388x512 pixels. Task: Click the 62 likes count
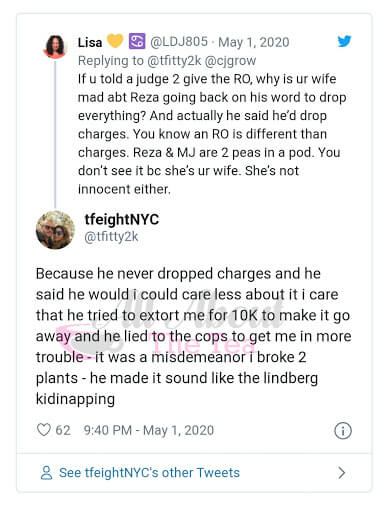pos(63,430)
